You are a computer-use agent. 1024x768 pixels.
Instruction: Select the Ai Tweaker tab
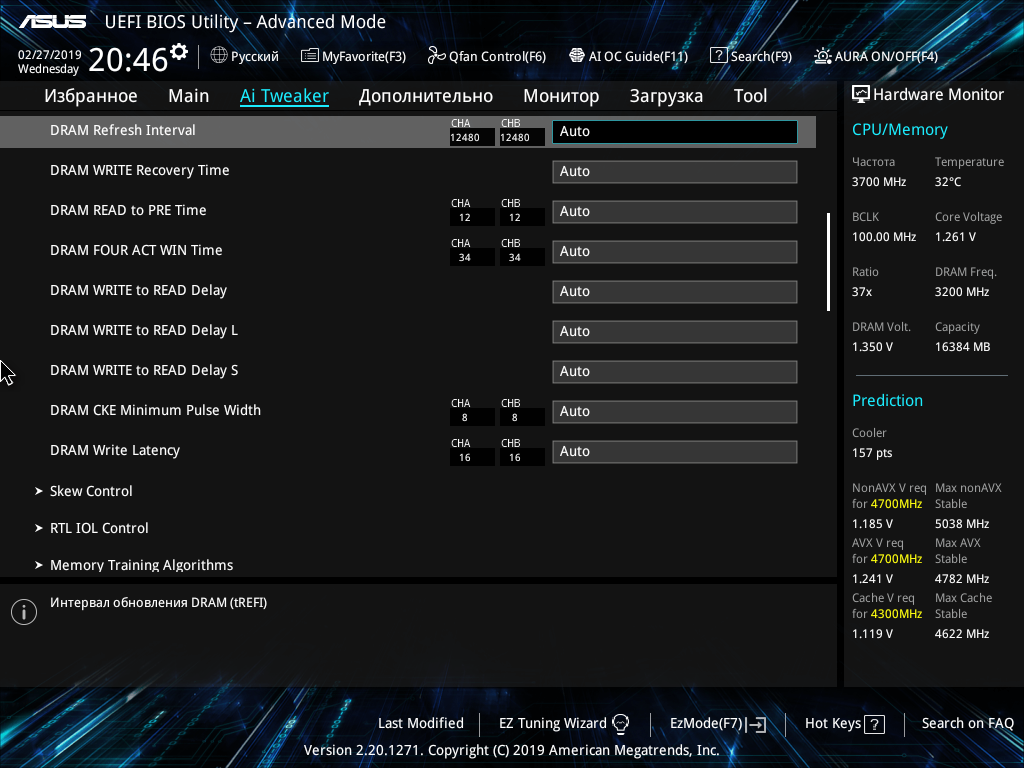coord(284,96)
